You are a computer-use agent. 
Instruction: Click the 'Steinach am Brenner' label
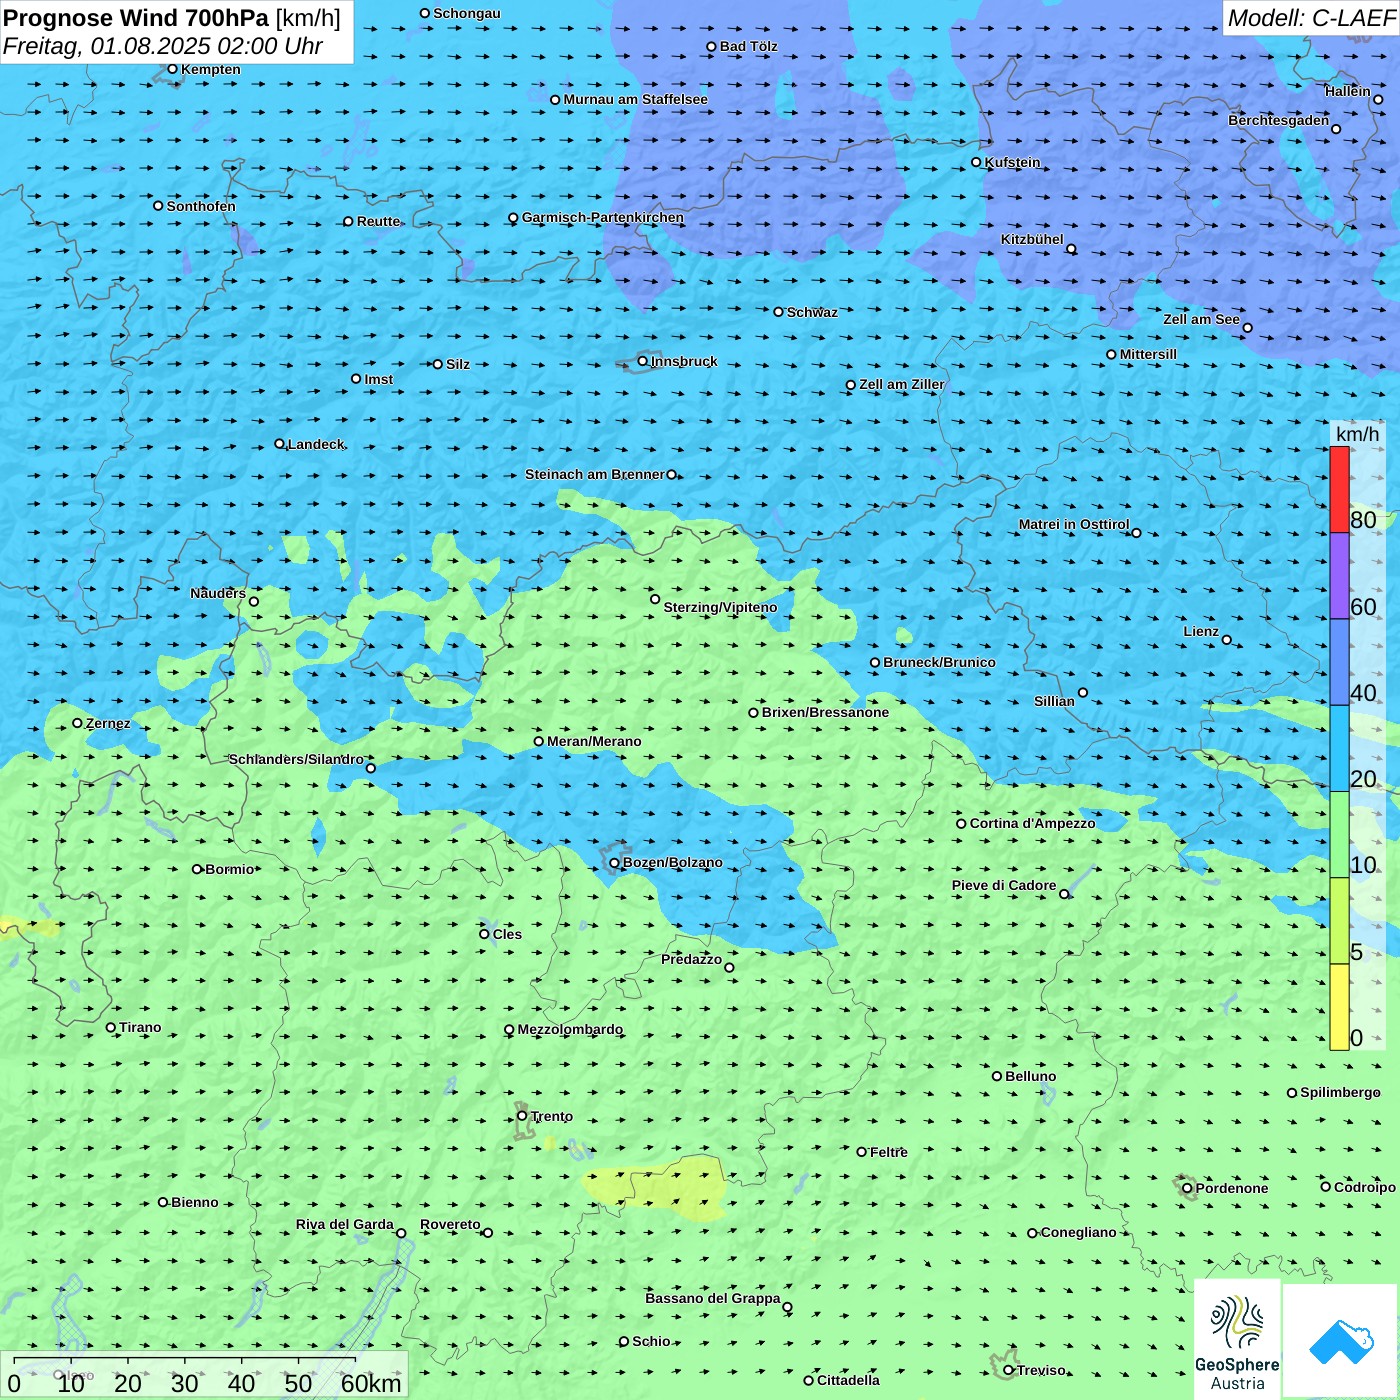[595, 474]
